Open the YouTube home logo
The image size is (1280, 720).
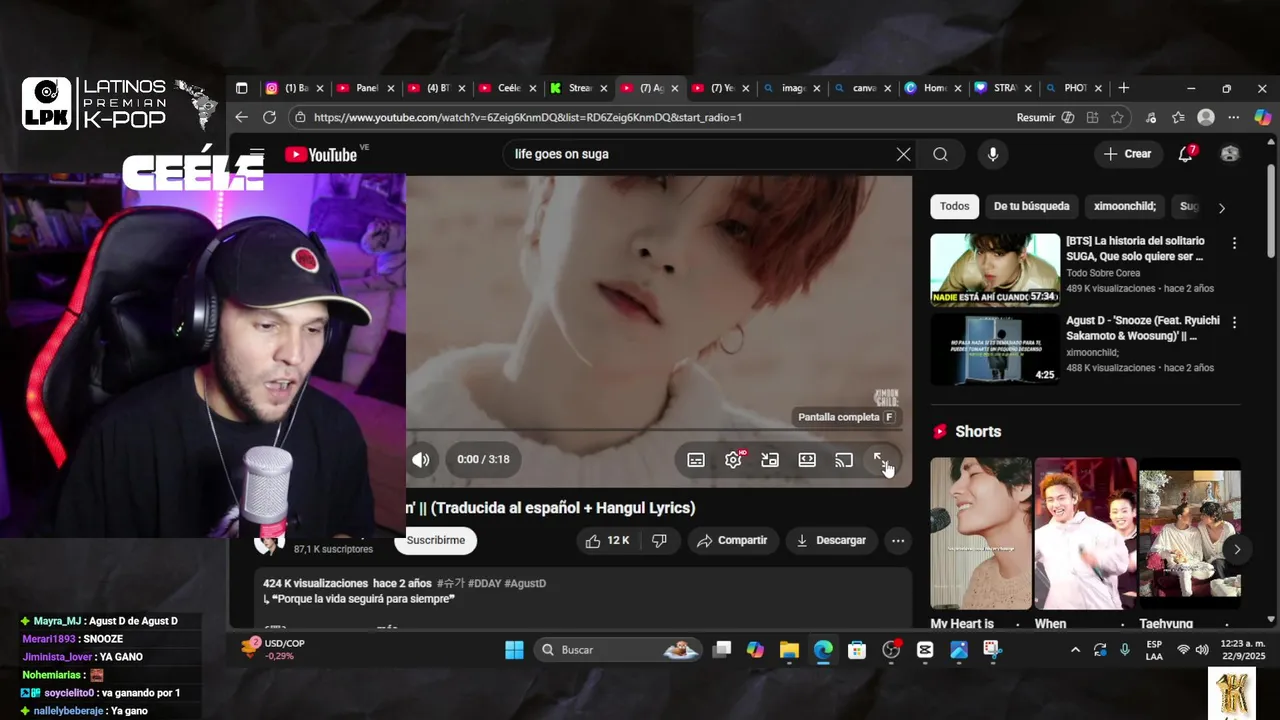(321, 154)
